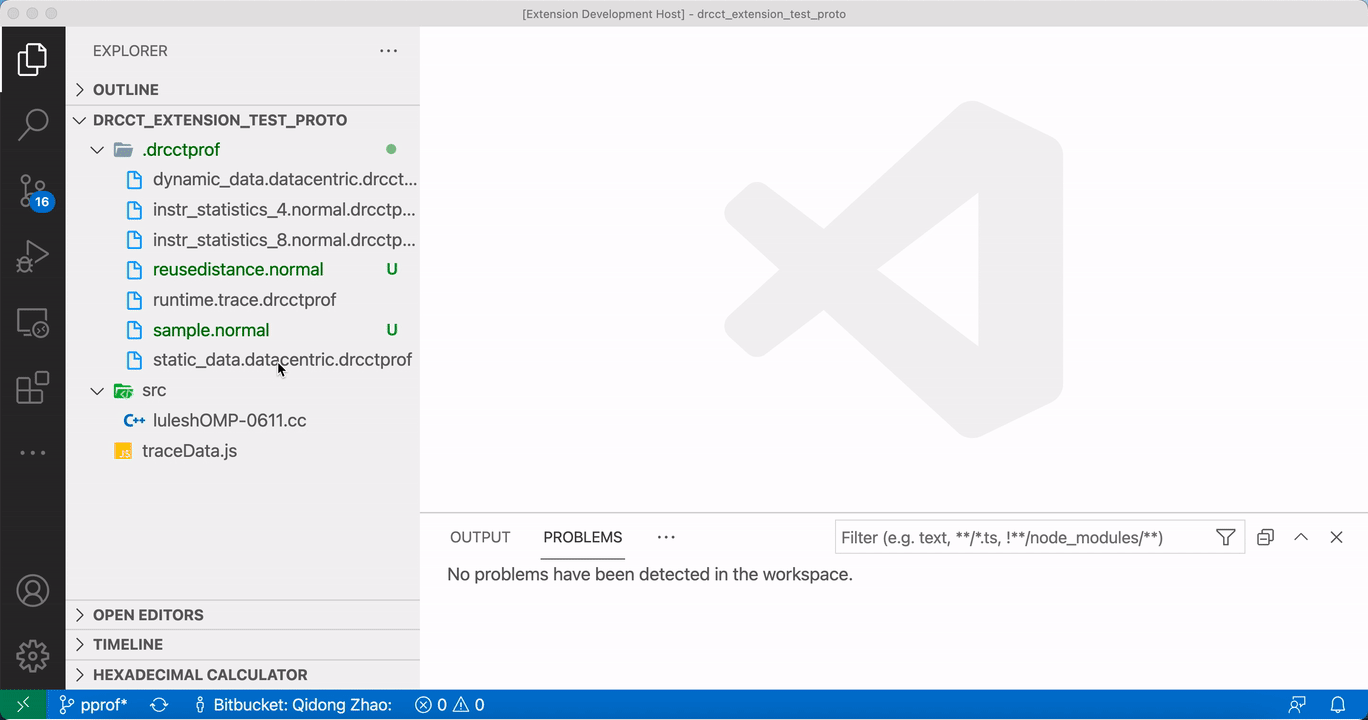Viewport: 1368px width, 720px height.
Task: Click the file icon next to runtime.trace.drcctprof
Action: pyautogui.click(x=134, y=300)
